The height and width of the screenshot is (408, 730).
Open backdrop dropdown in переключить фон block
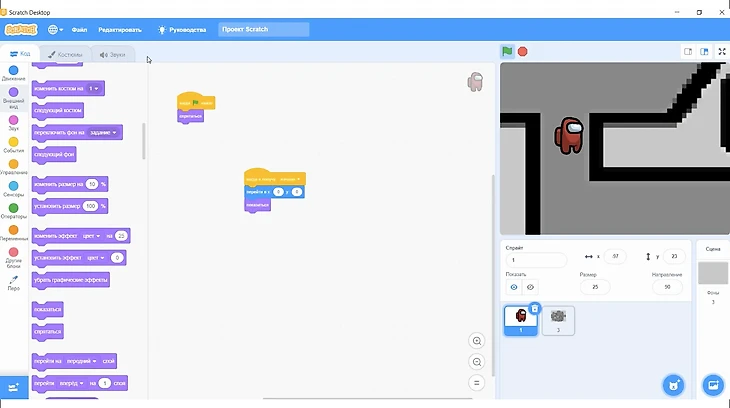103,133
